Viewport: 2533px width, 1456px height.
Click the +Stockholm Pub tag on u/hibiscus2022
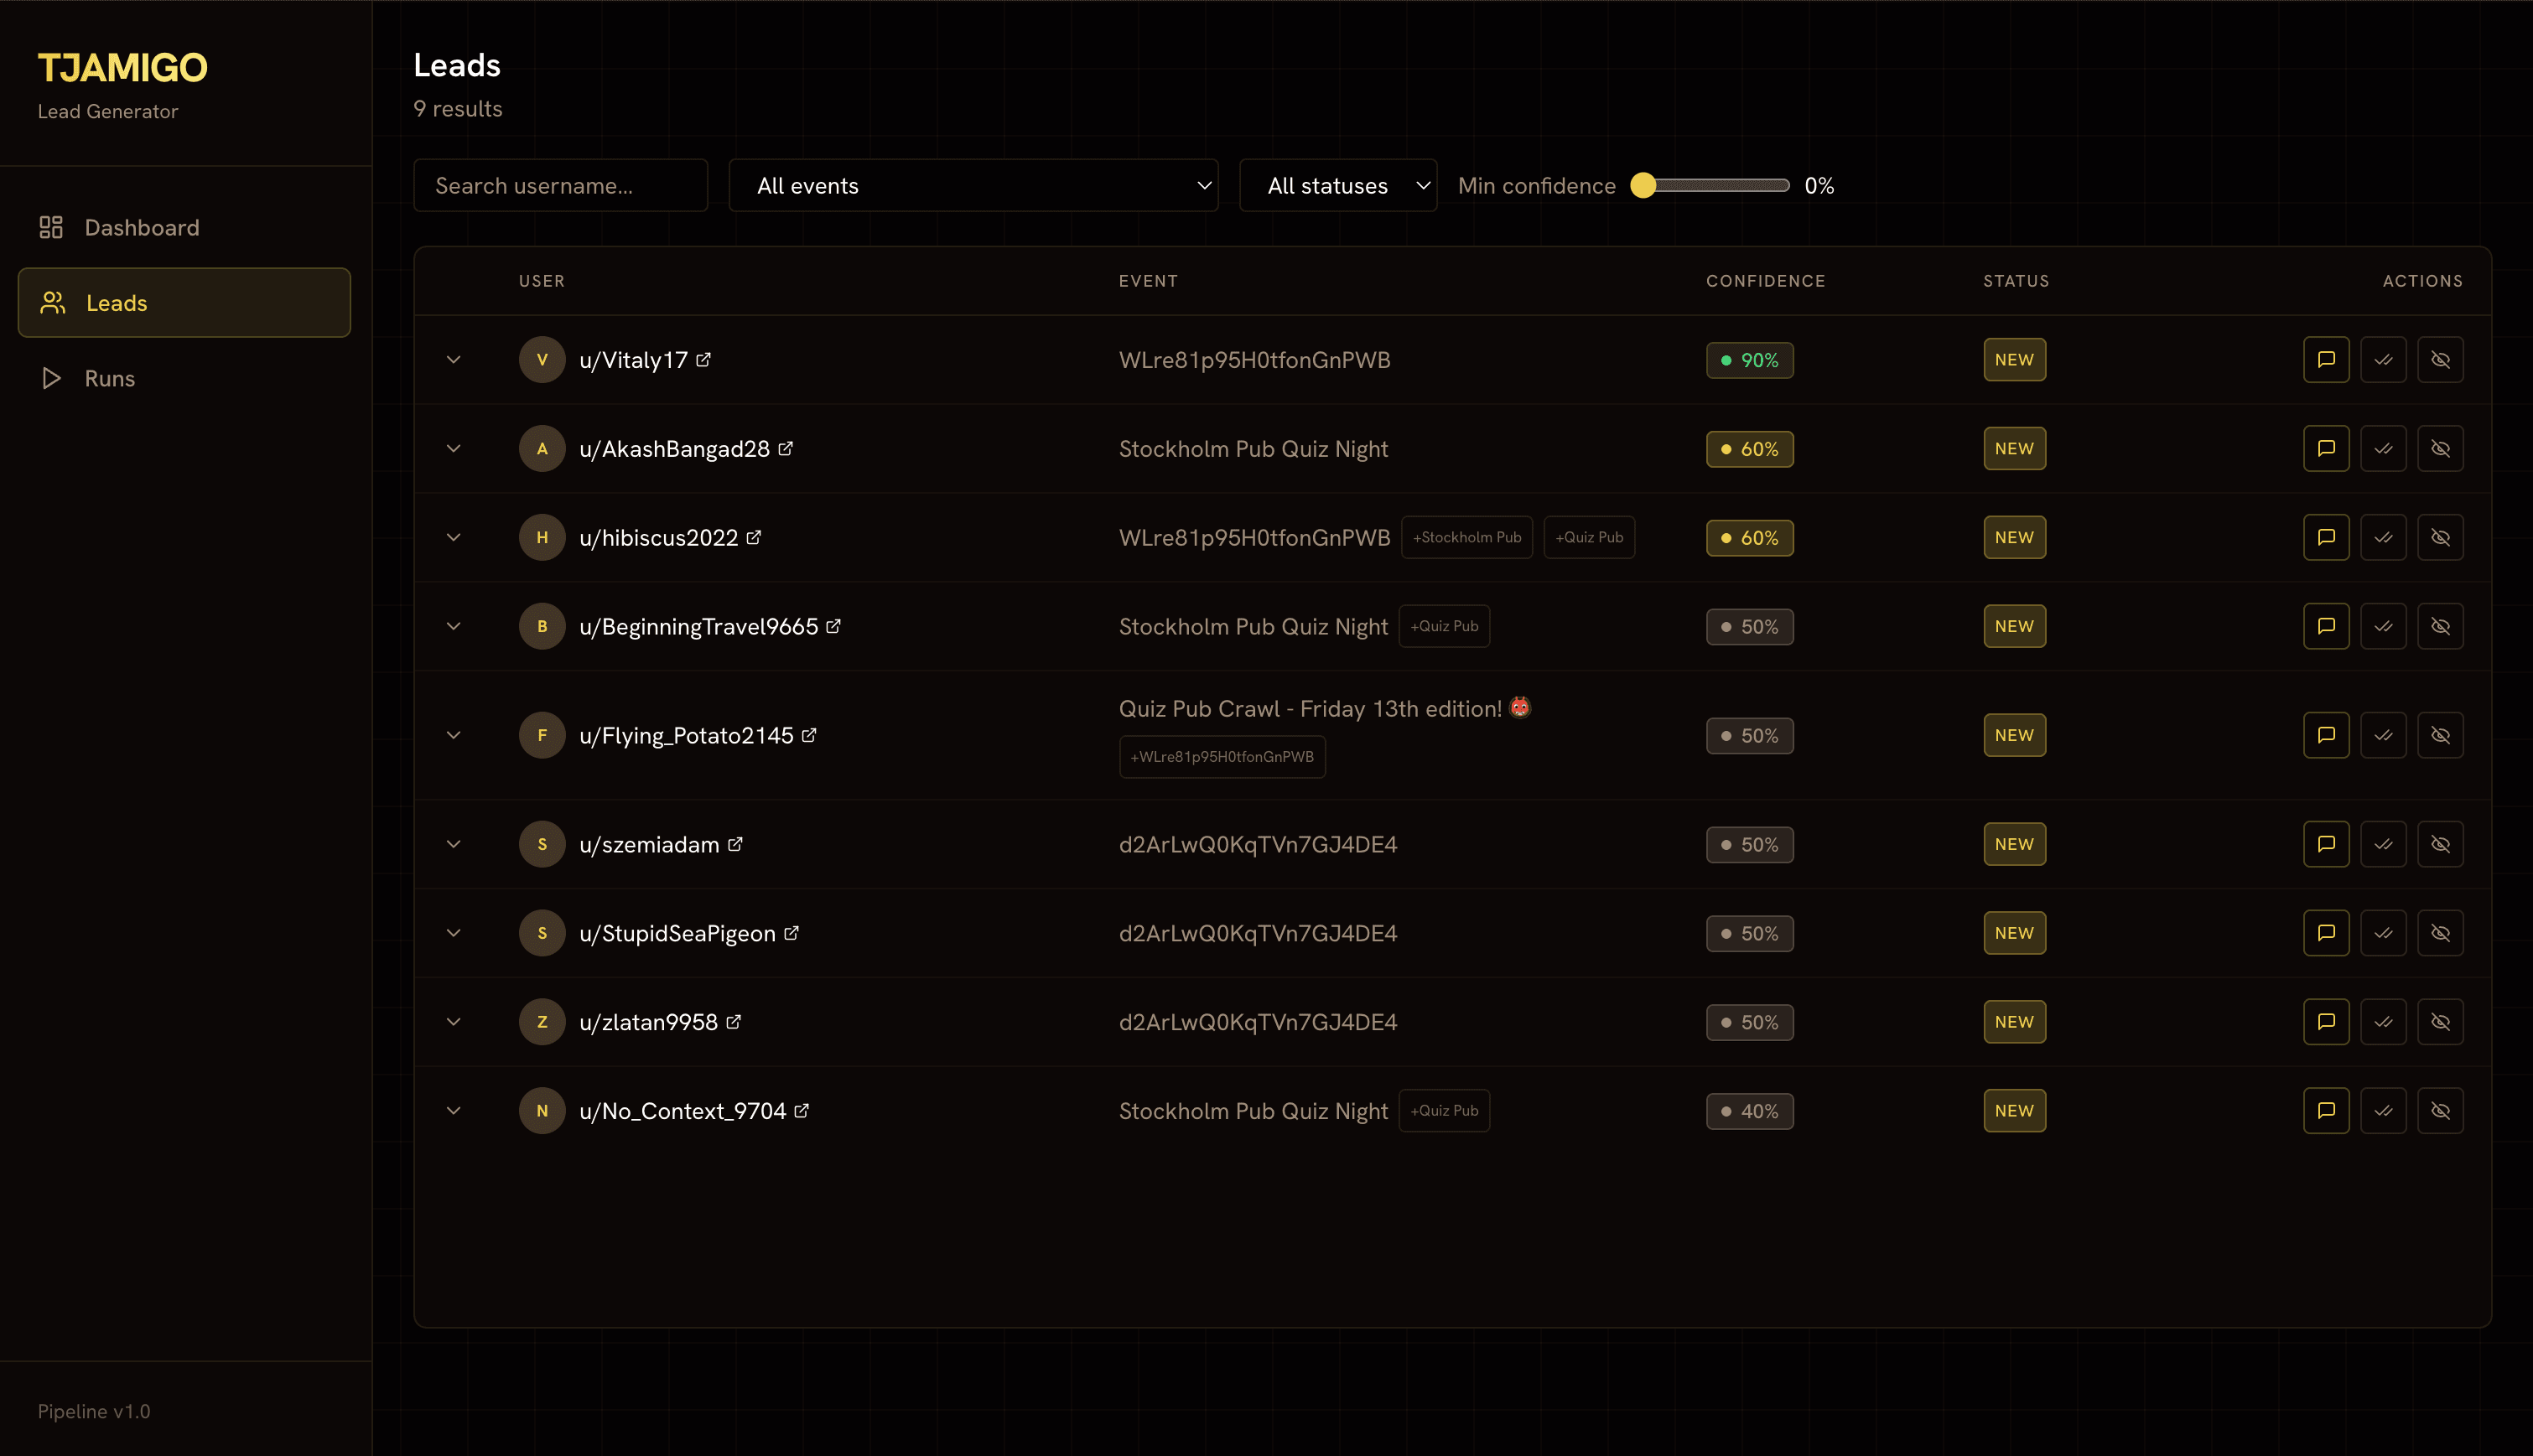point(1466,537)
